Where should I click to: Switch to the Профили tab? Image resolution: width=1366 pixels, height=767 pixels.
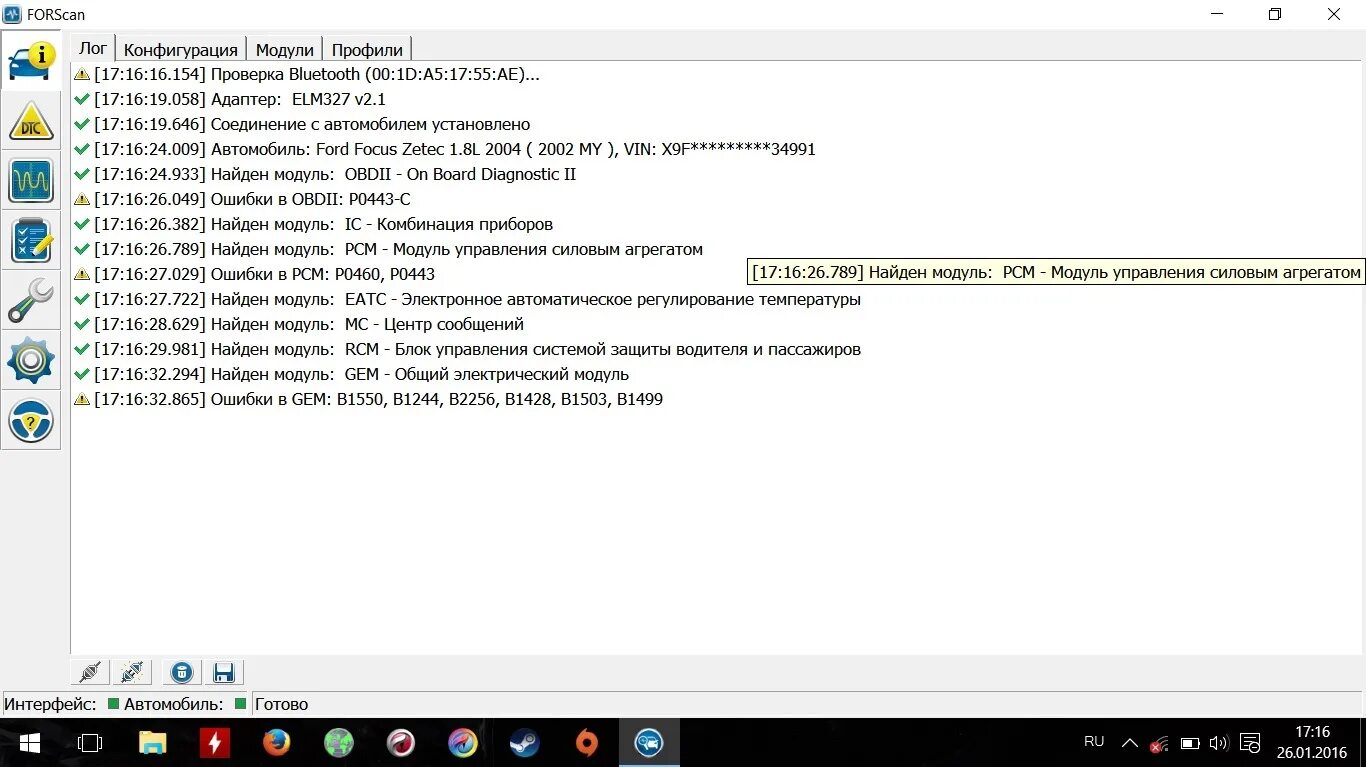[367, 49]
